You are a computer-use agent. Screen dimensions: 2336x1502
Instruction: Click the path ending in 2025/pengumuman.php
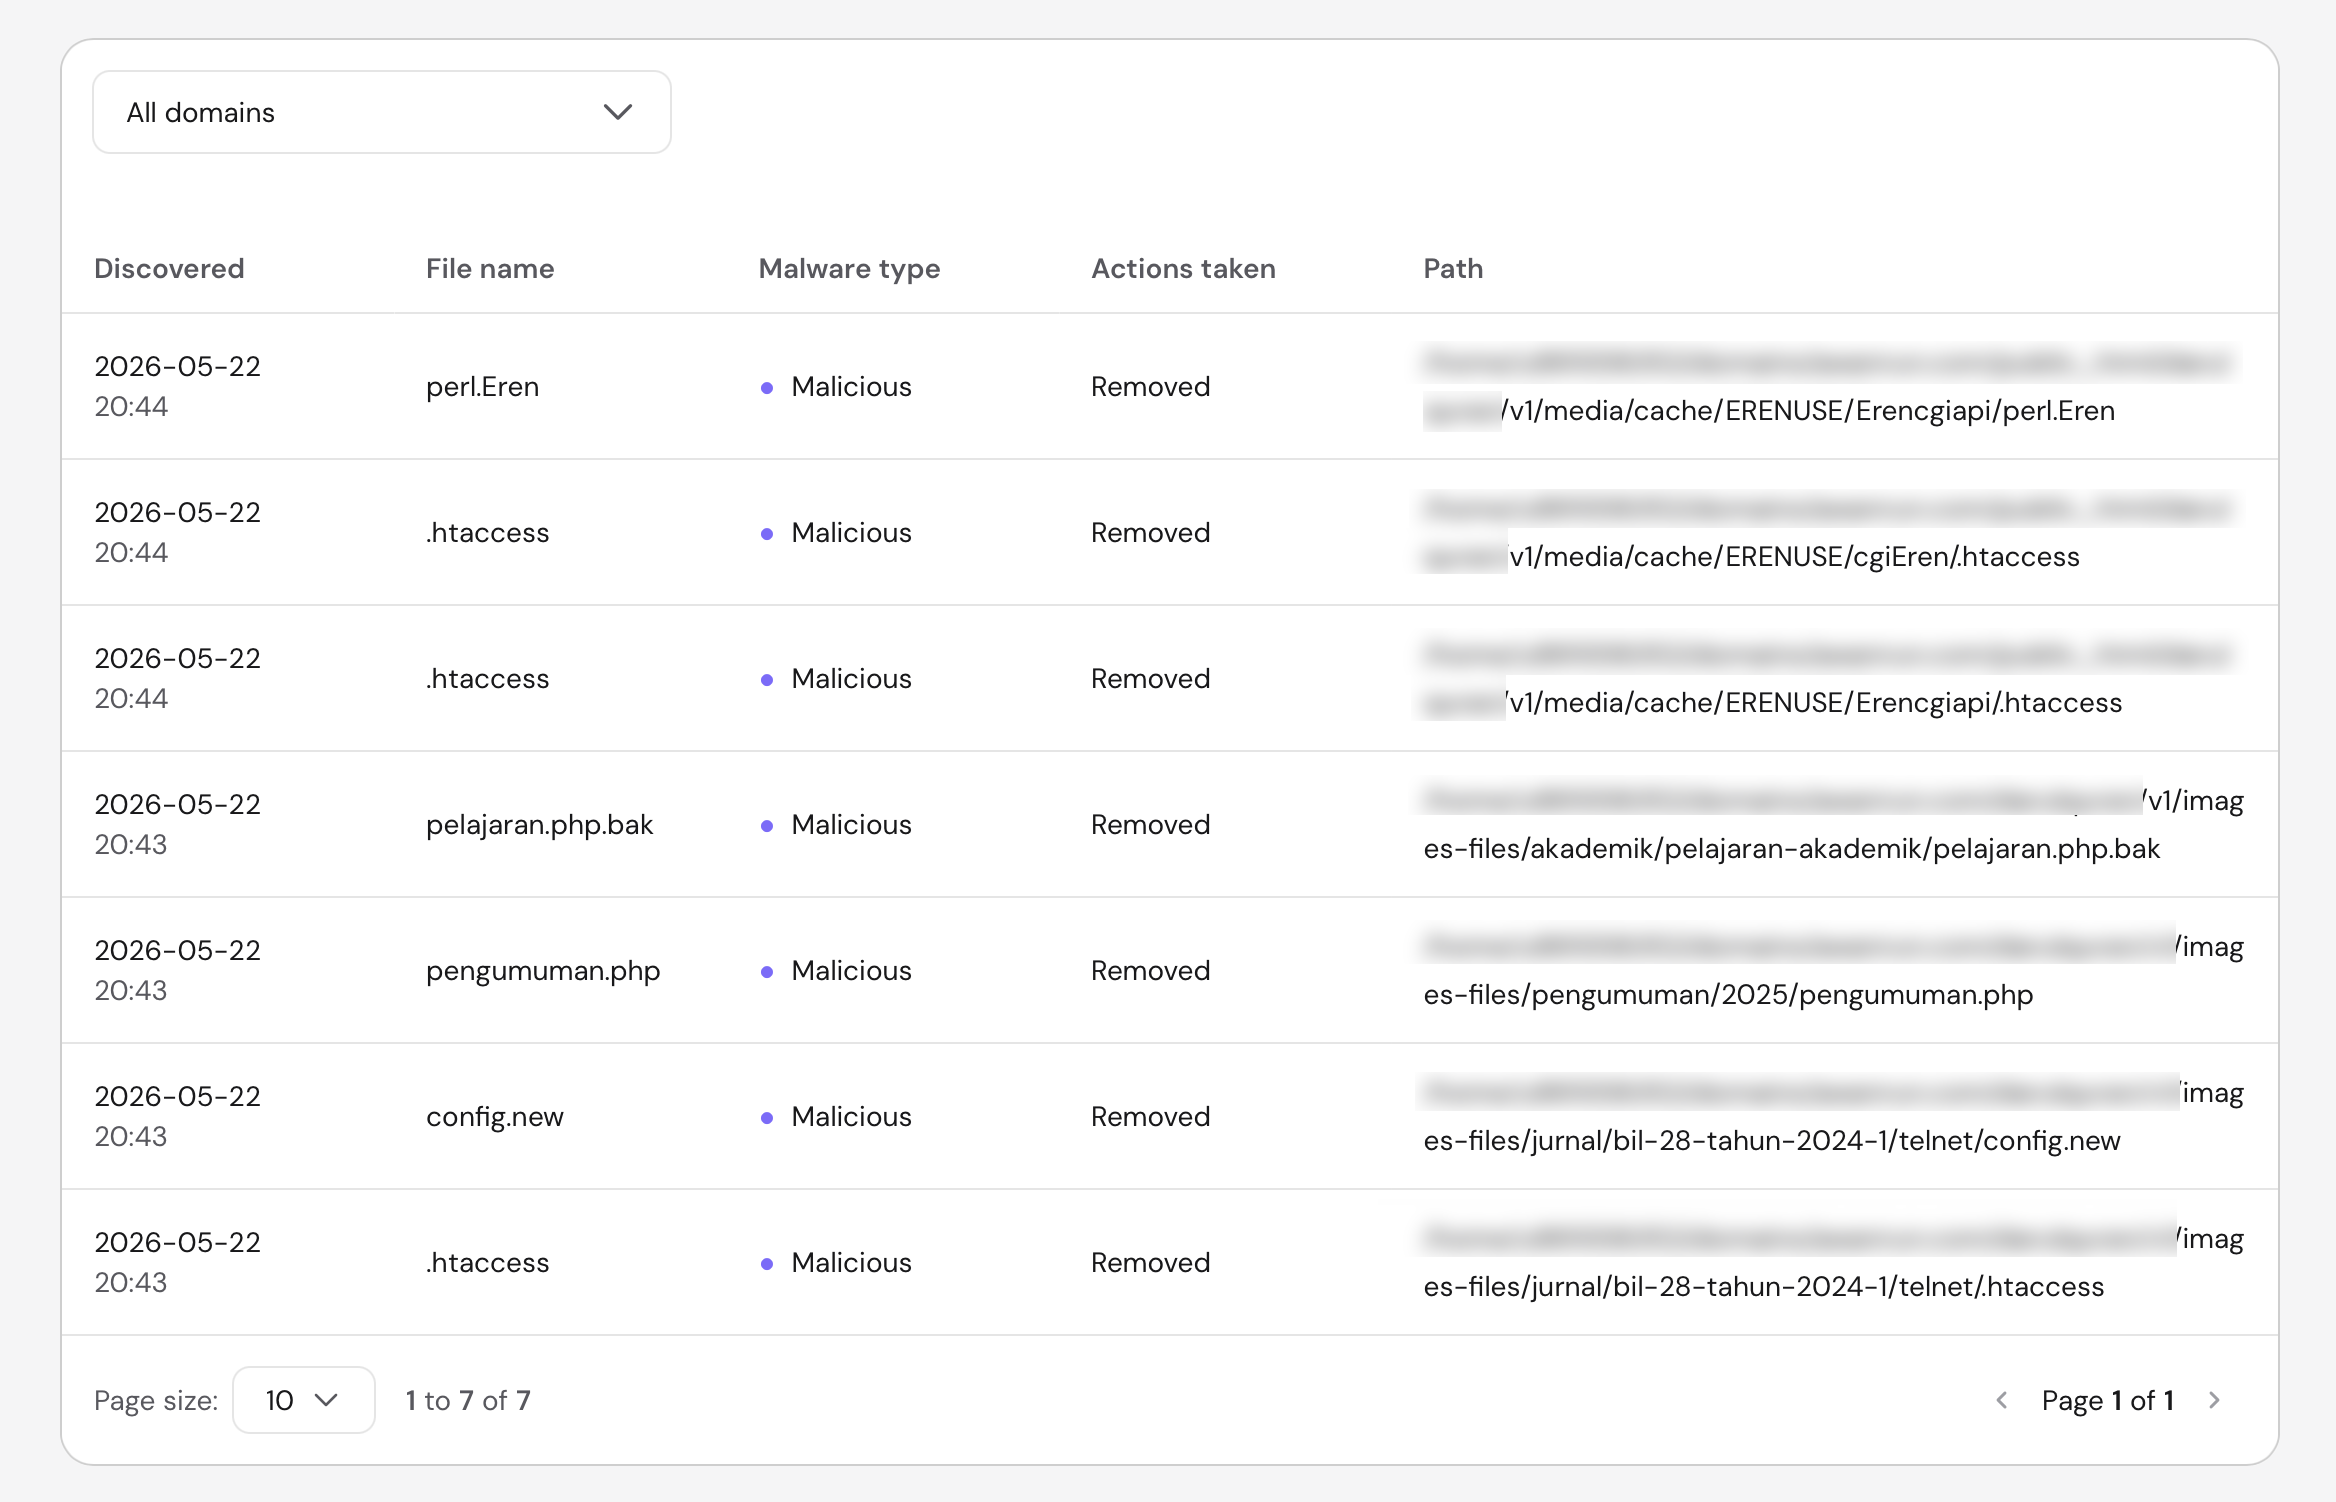click(x=1833, y=970)
